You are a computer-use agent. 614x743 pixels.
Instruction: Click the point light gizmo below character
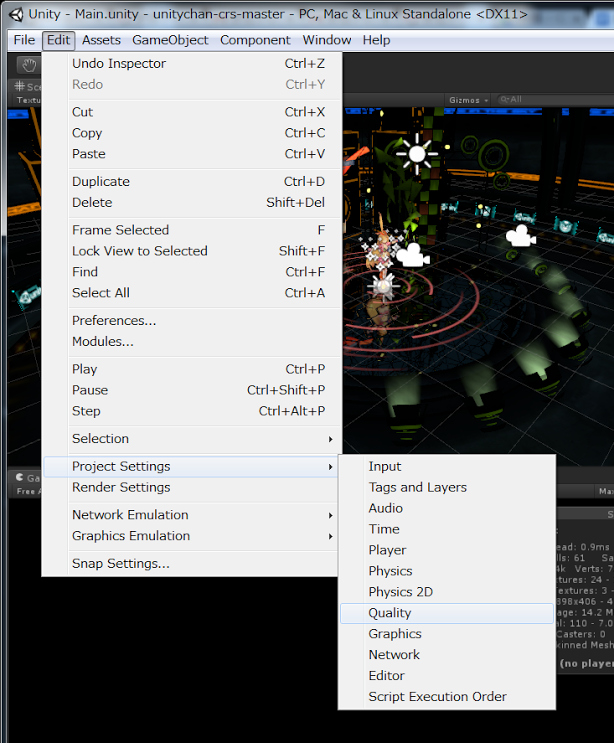pyautogui.click(x=383, y=286)
